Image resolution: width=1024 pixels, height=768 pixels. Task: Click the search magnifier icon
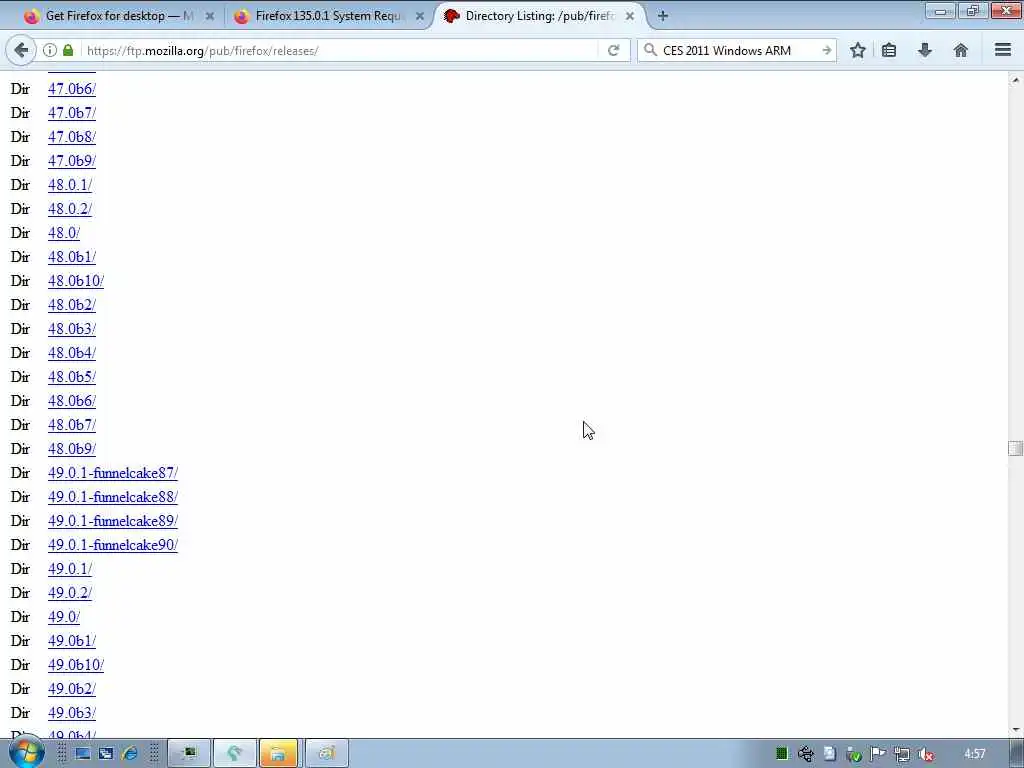click(x=650, y=50)
